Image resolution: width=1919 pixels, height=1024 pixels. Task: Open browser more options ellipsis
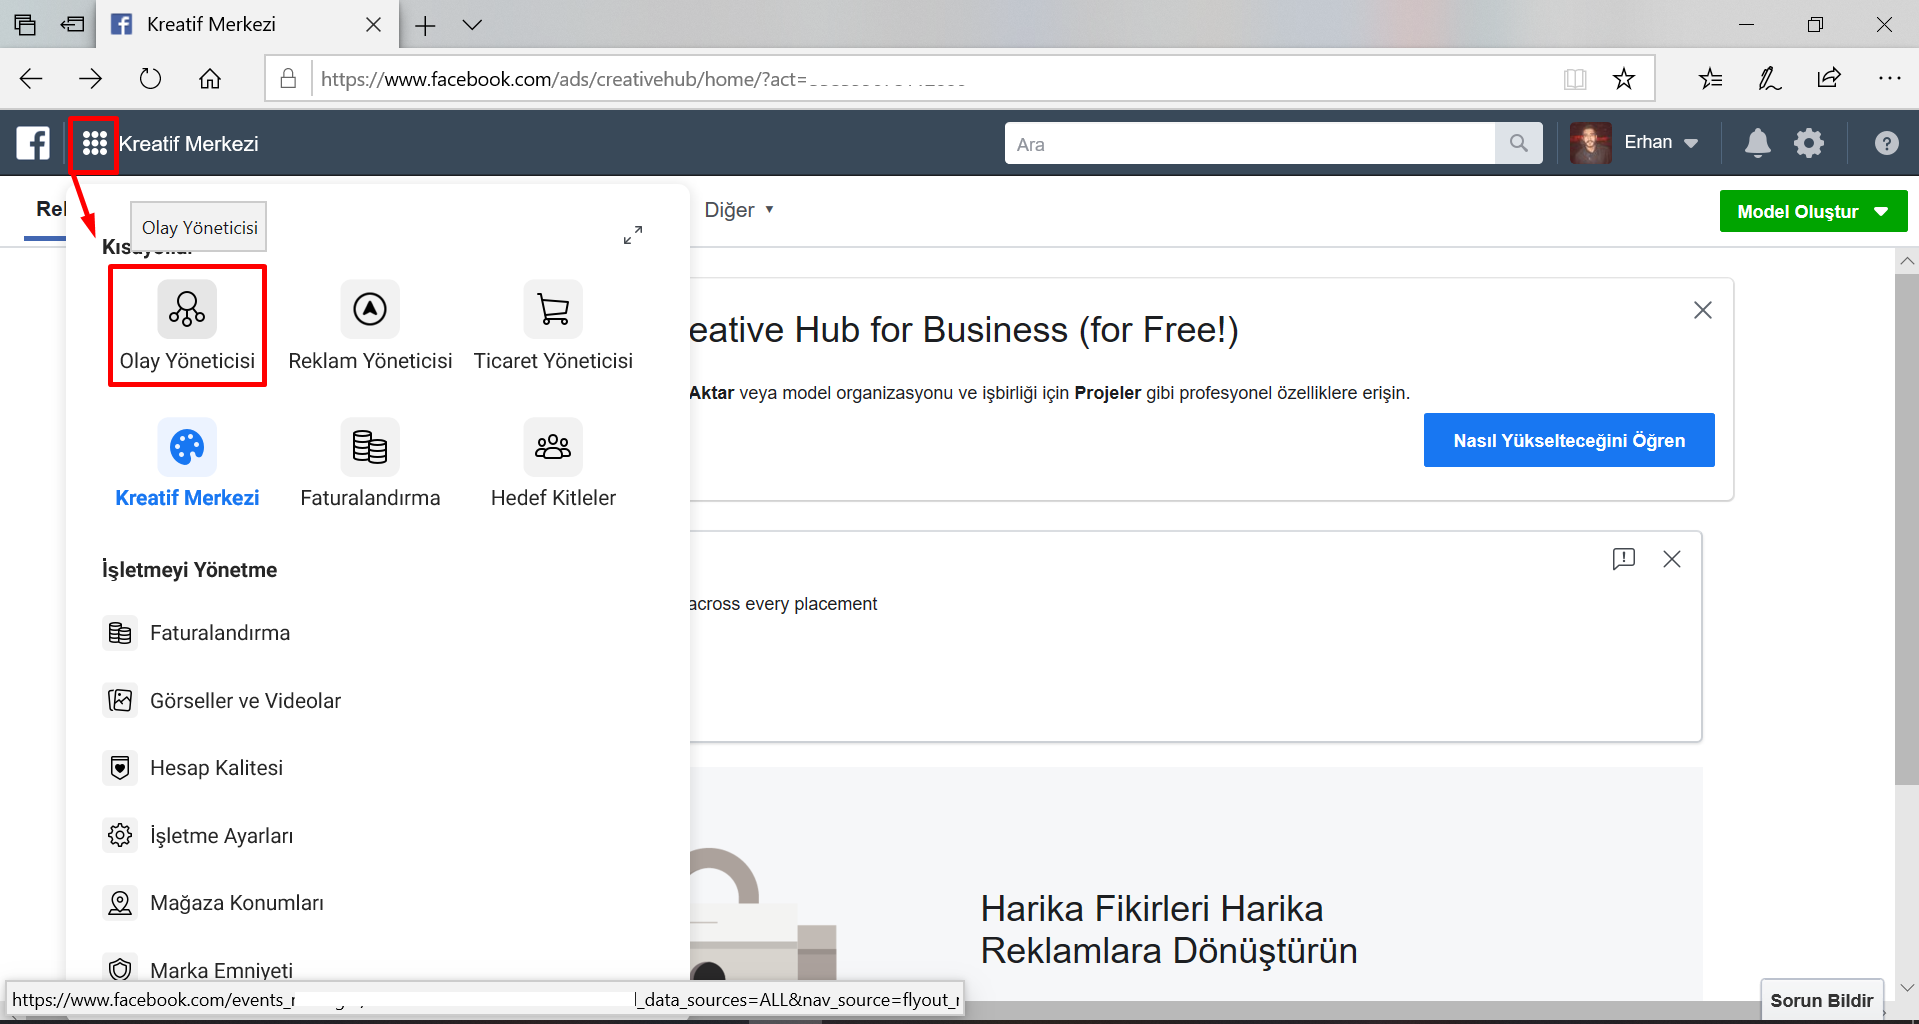pos(1889,79)
